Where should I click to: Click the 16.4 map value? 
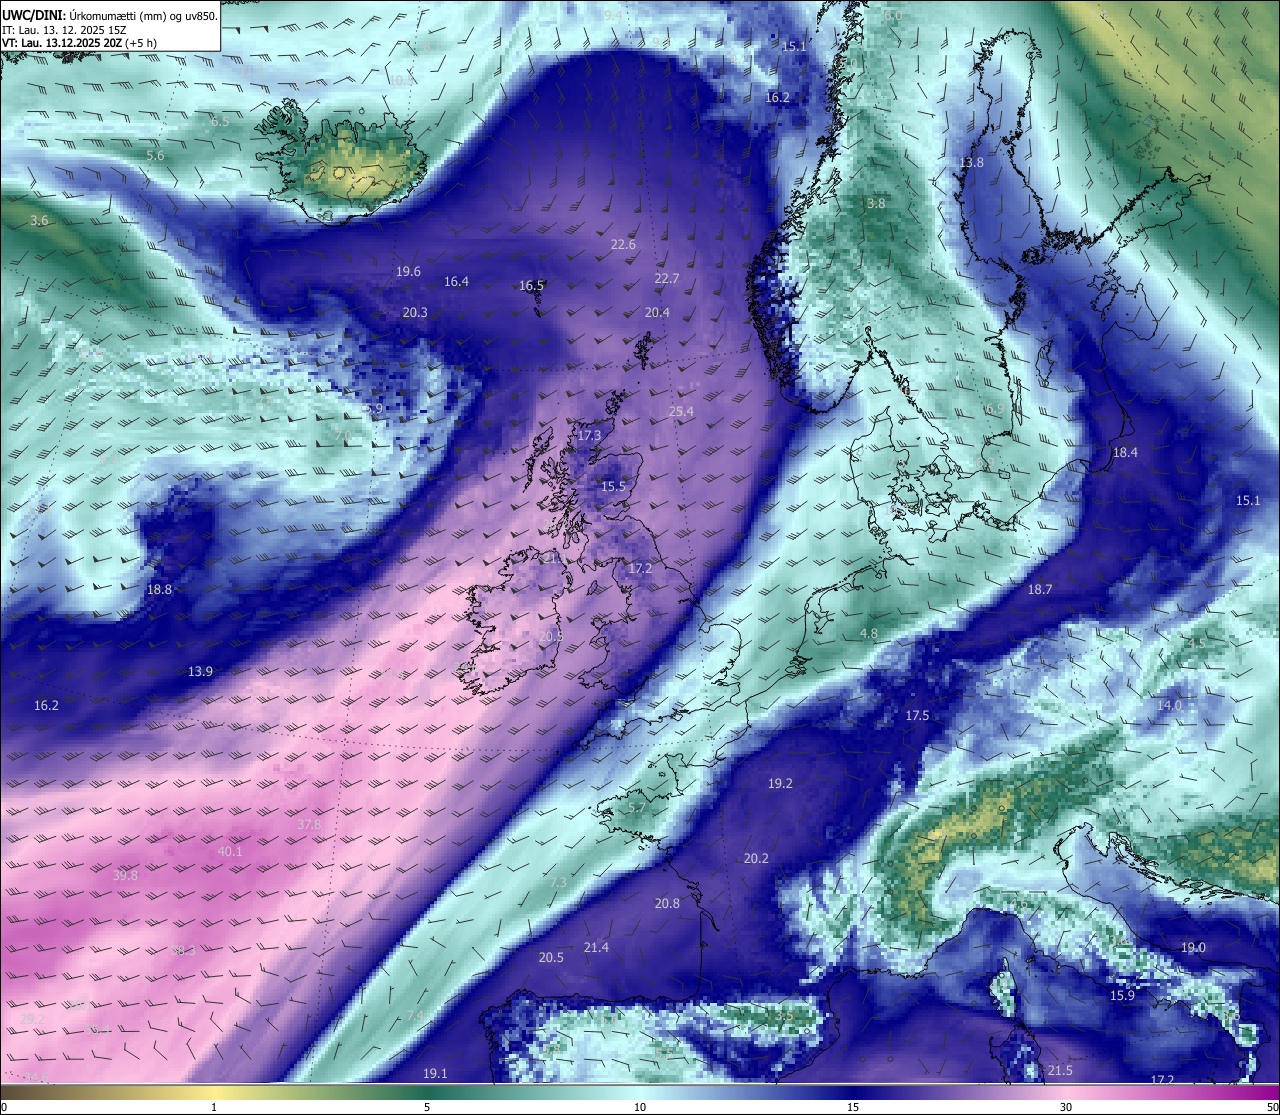point(456,282)
